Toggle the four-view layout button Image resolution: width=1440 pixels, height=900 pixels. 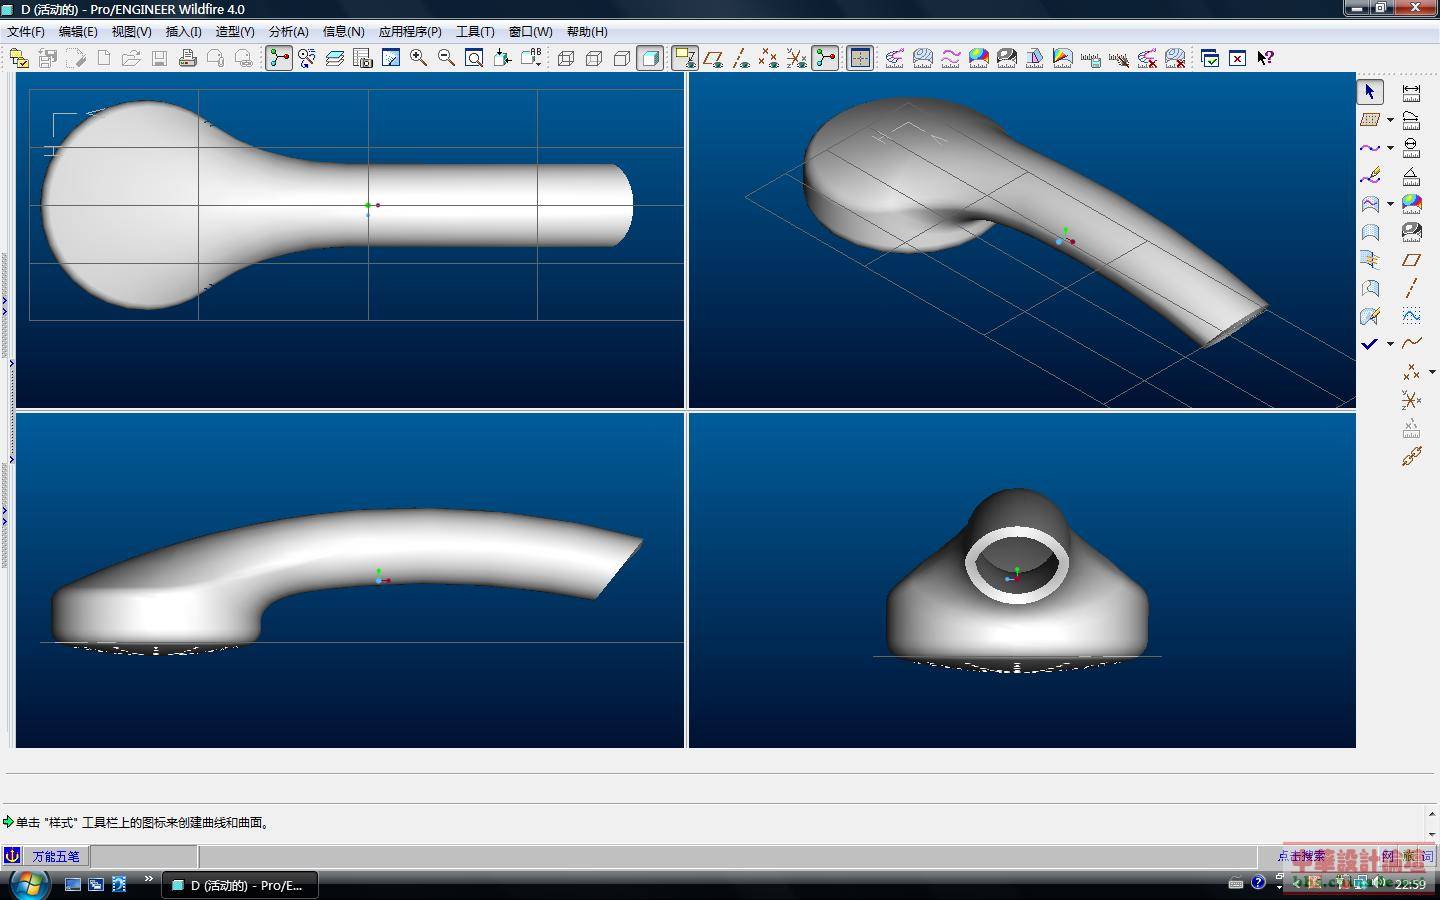point(860,58)
